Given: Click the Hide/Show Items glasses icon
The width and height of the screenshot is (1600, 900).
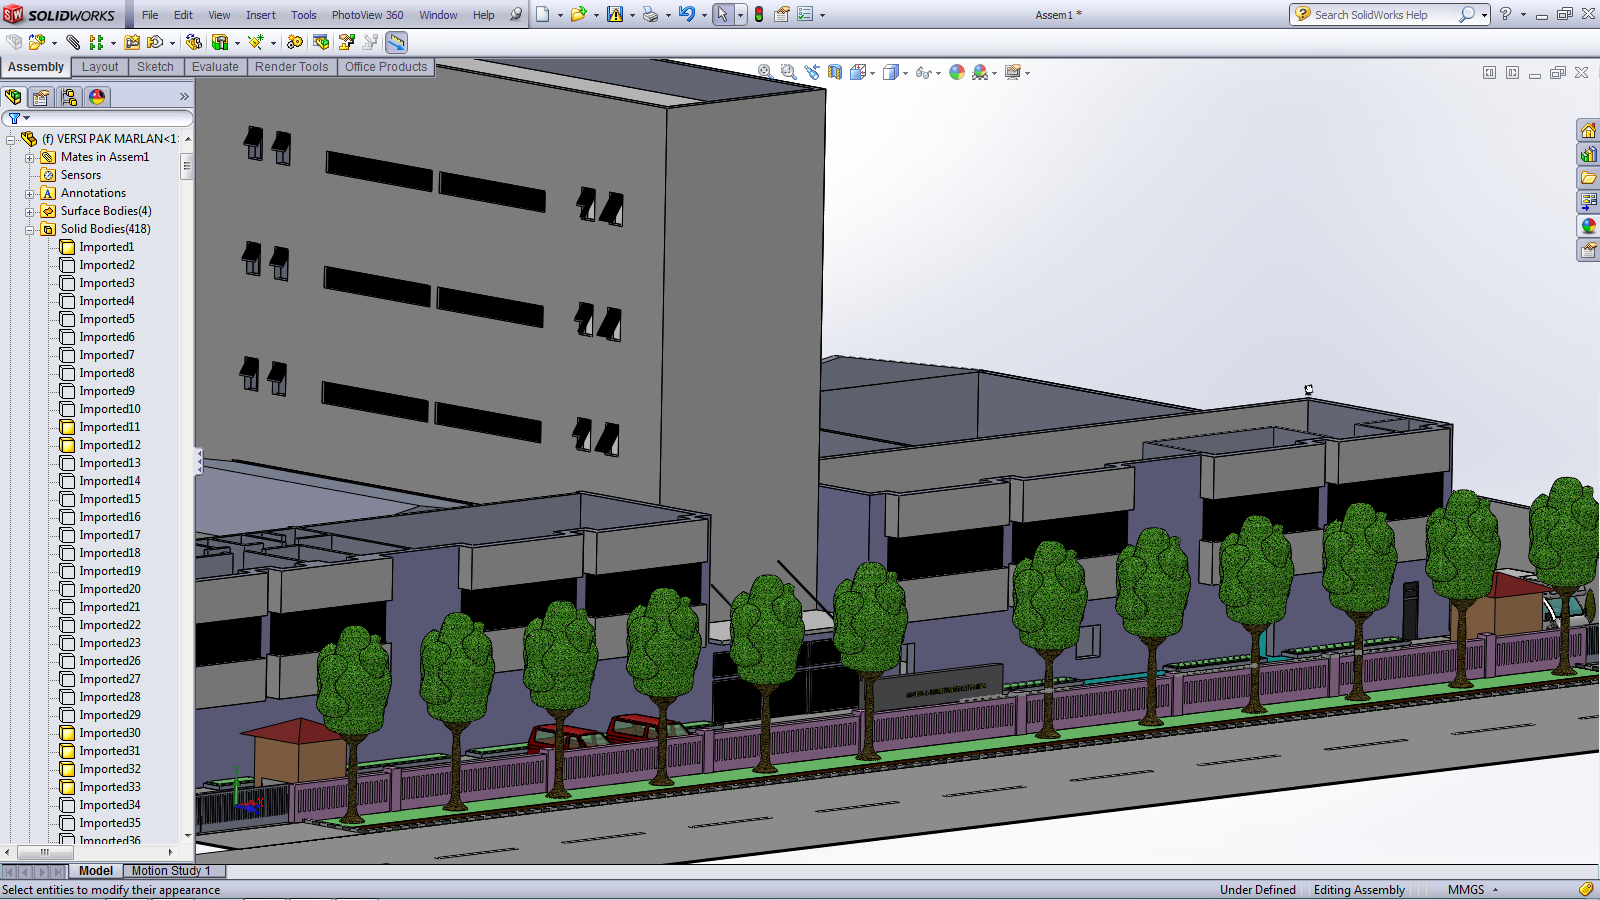Looking at the screenshot, I should [923, 72].
